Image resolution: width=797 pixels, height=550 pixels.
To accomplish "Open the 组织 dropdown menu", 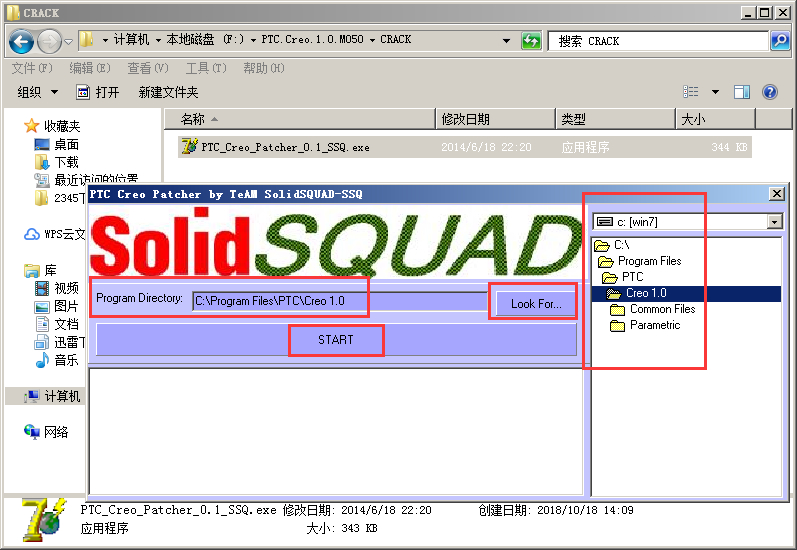I will [x=38, y=92].
